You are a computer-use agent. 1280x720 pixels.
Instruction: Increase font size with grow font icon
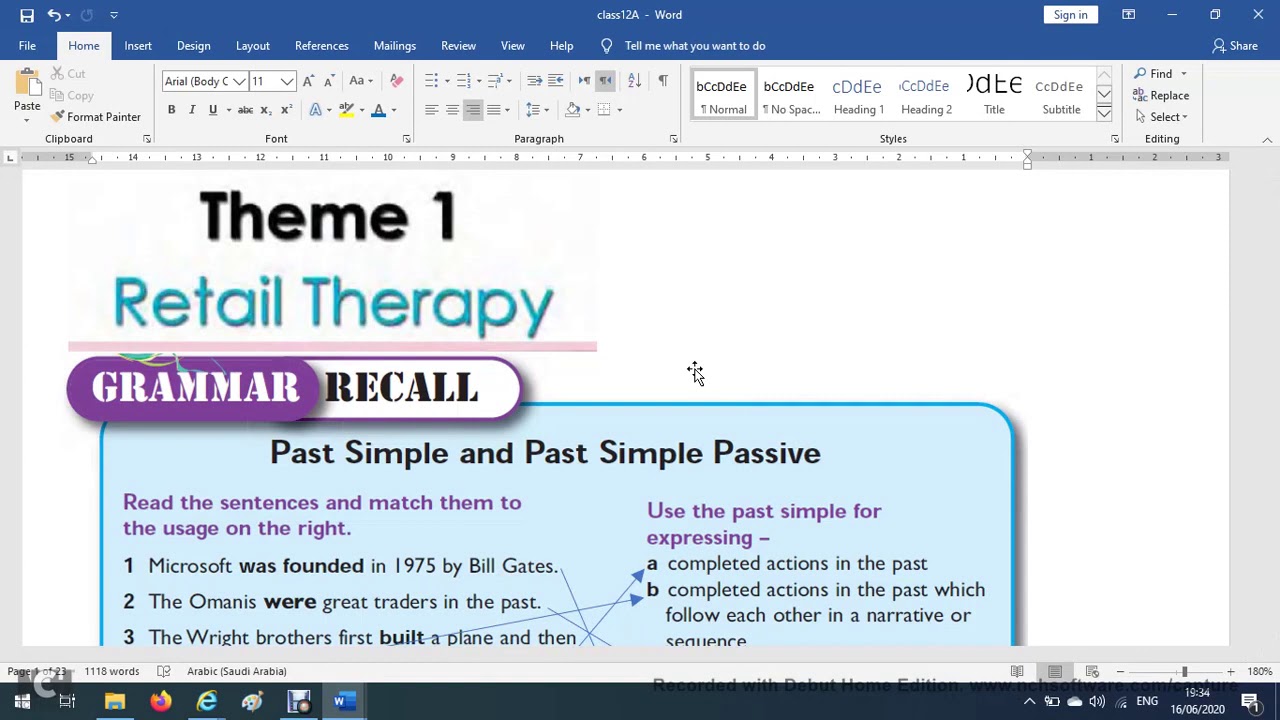308,81
